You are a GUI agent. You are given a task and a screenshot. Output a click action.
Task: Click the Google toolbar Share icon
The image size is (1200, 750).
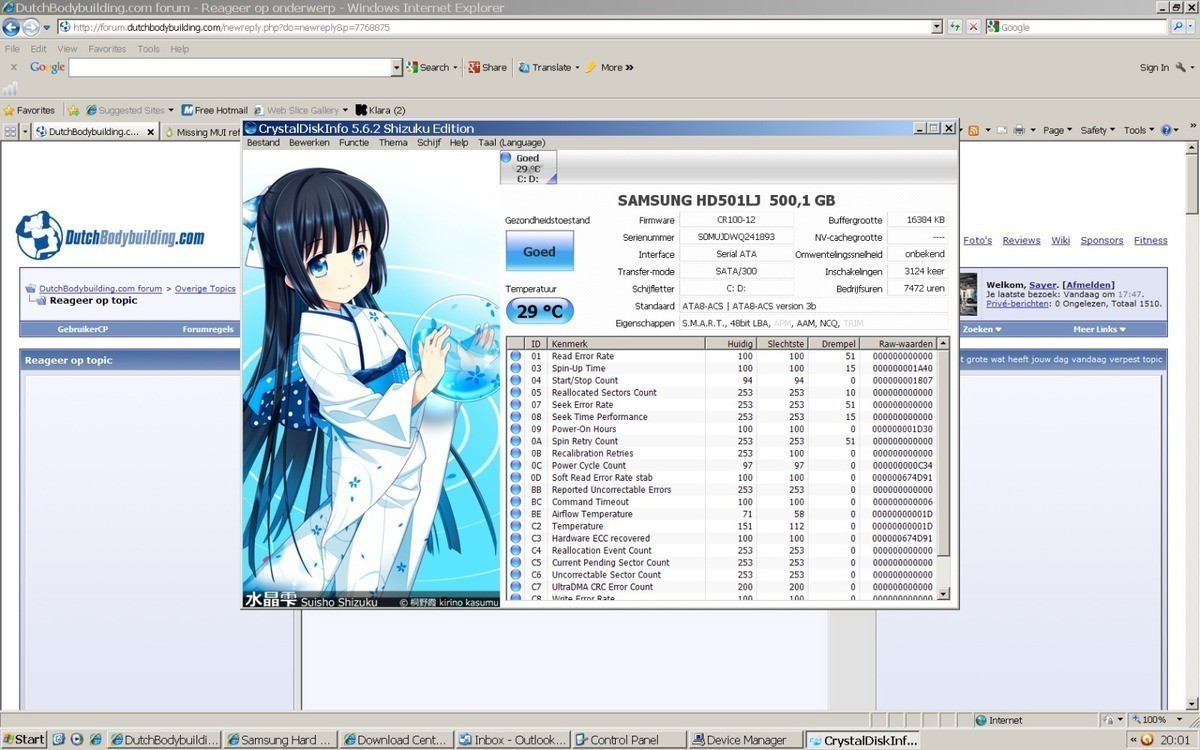click(x=487, y=68)
